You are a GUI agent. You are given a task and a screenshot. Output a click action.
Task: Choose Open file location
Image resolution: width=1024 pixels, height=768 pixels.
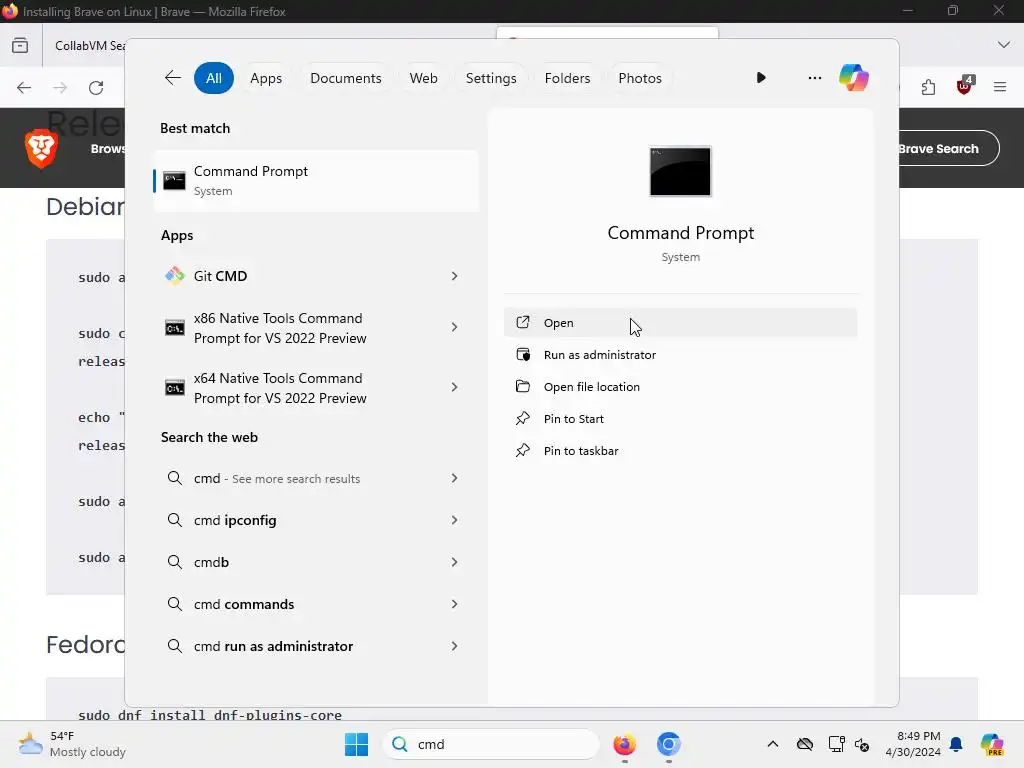[x=680, y=387]
